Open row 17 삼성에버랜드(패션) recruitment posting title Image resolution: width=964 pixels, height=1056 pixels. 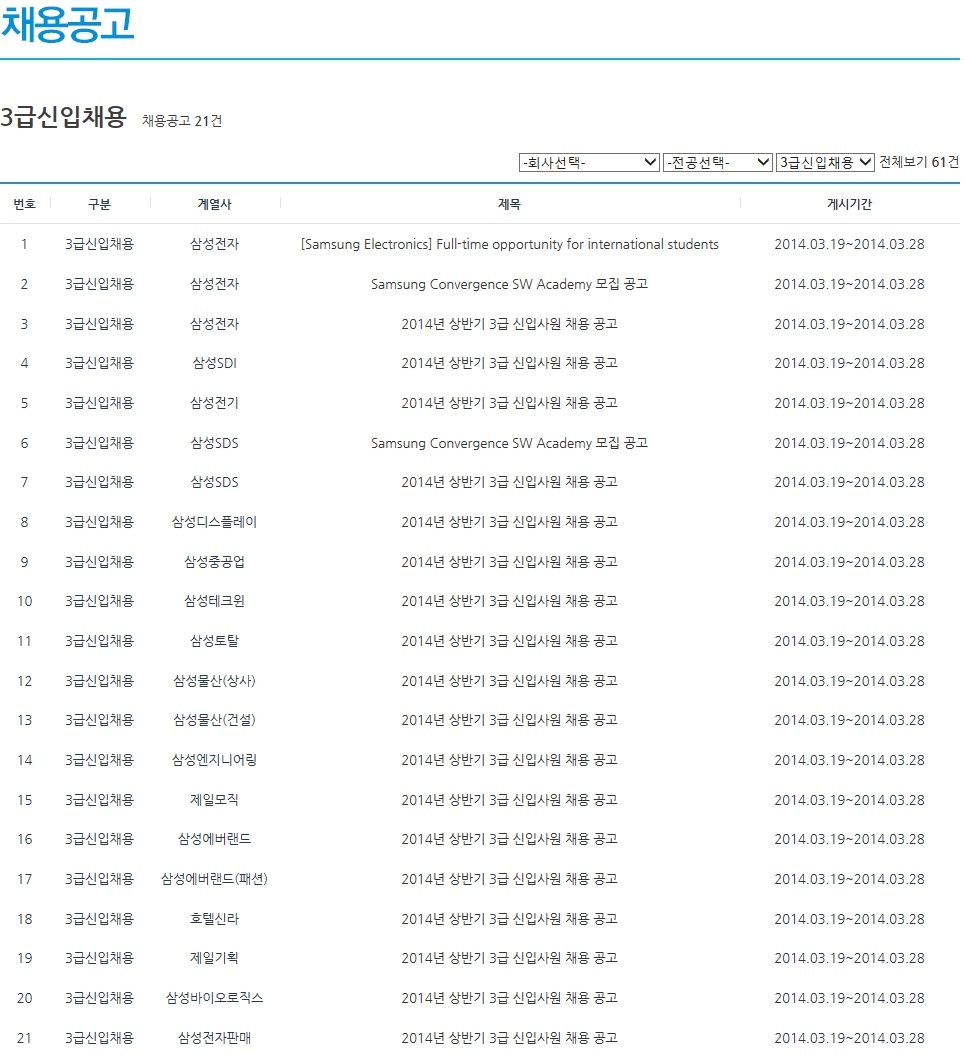coord(509,879)
